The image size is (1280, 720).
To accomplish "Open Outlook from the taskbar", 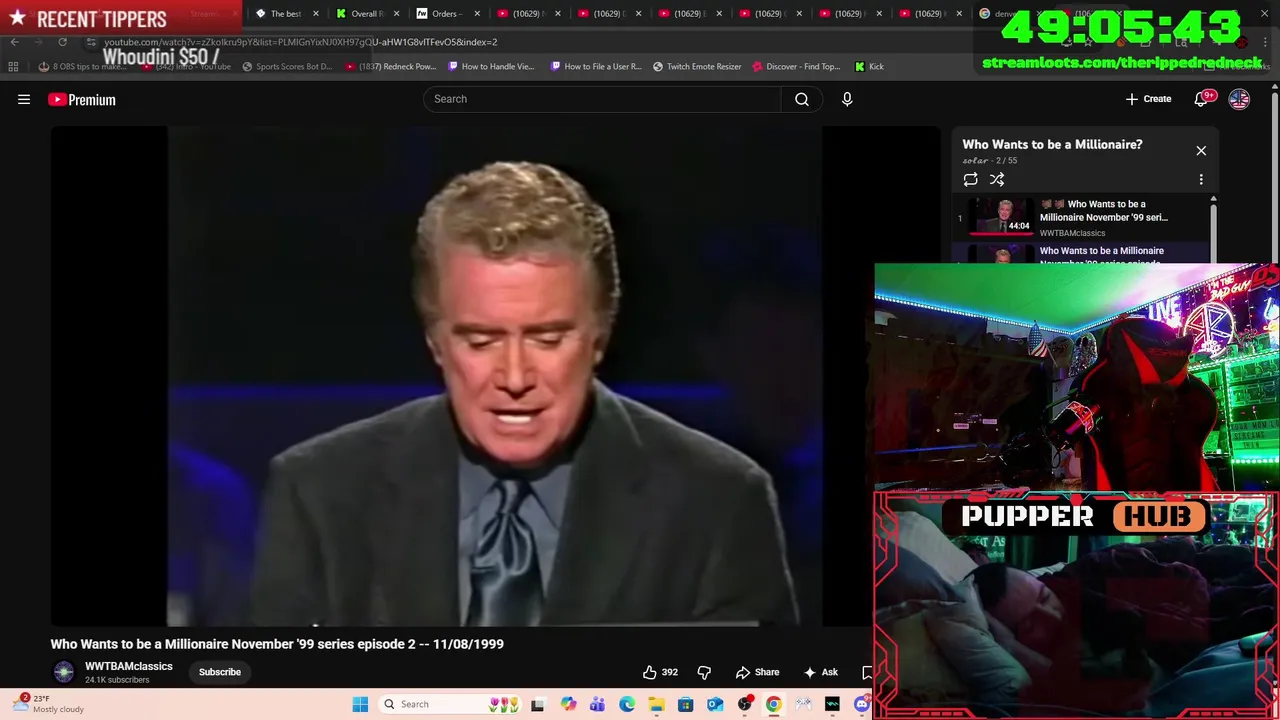I will [x=715, y=704].
